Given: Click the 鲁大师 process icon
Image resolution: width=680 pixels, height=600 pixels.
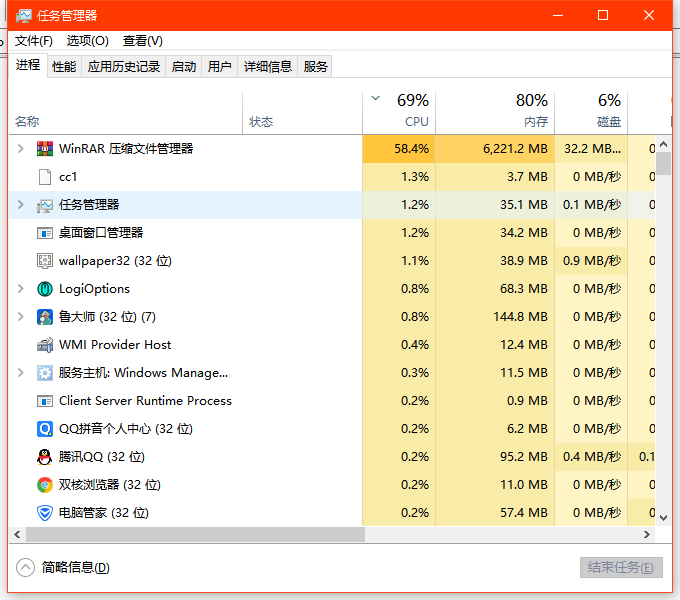Looking at the screenshot, I should (44, 317).
